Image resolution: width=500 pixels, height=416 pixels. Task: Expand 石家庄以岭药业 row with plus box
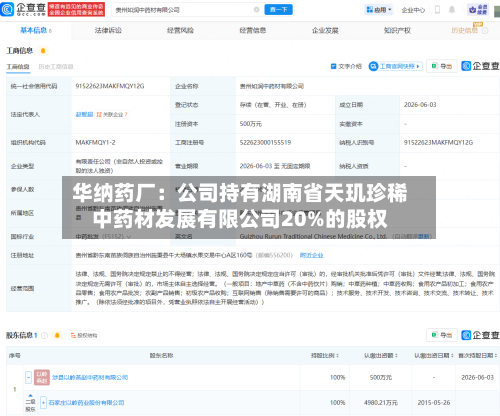click(x=43, y=403)
